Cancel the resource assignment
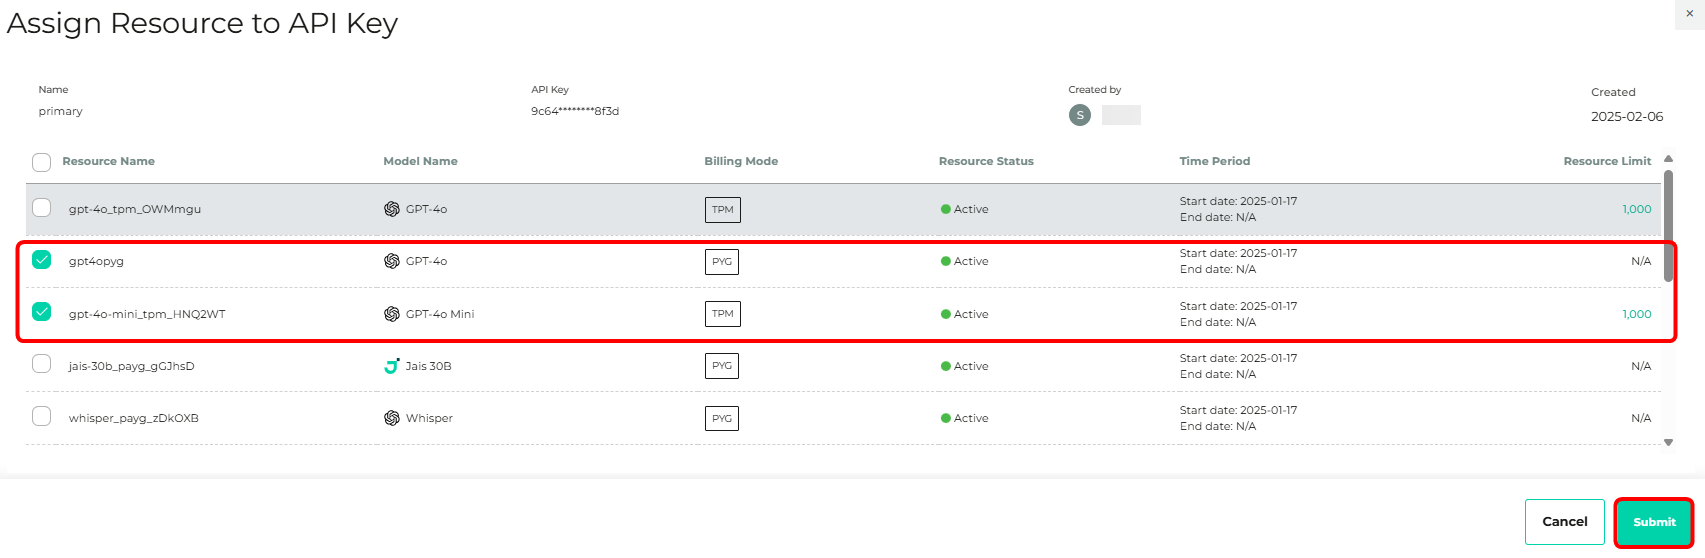The image size is (1705, 558). tap(1565, 522)
